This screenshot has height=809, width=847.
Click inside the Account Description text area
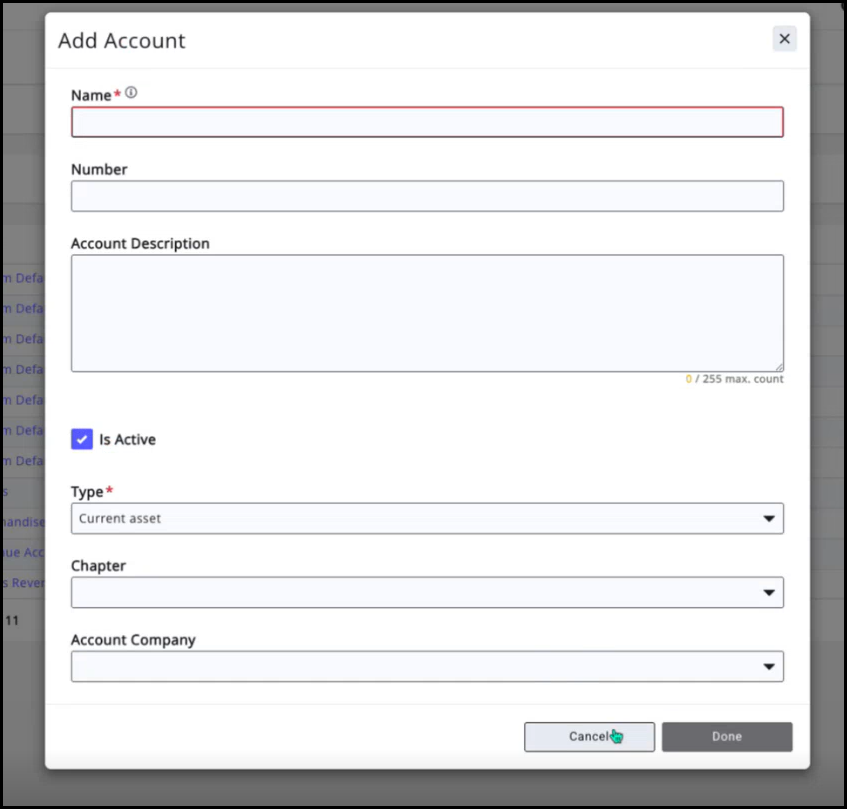pyautogui.click(x=427, y=313)
